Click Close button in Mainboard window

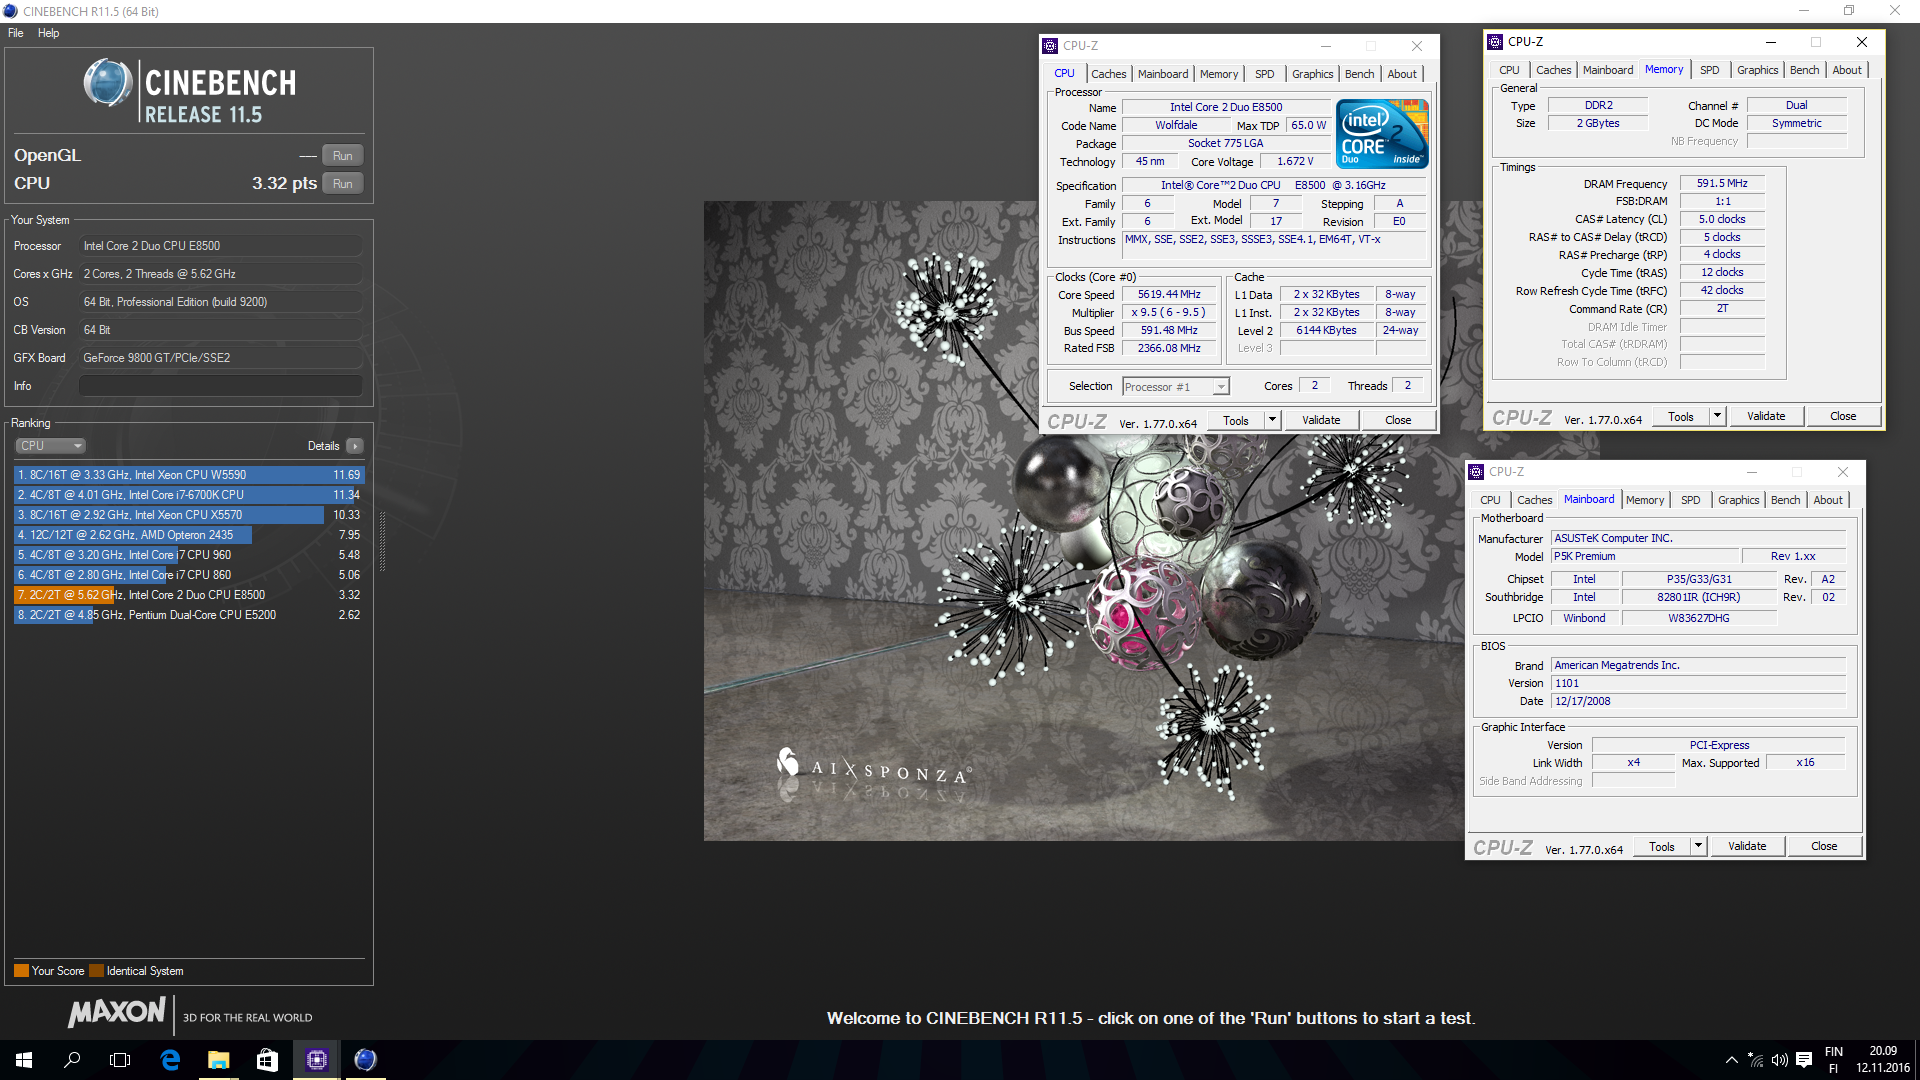(x=1824, y=846)
